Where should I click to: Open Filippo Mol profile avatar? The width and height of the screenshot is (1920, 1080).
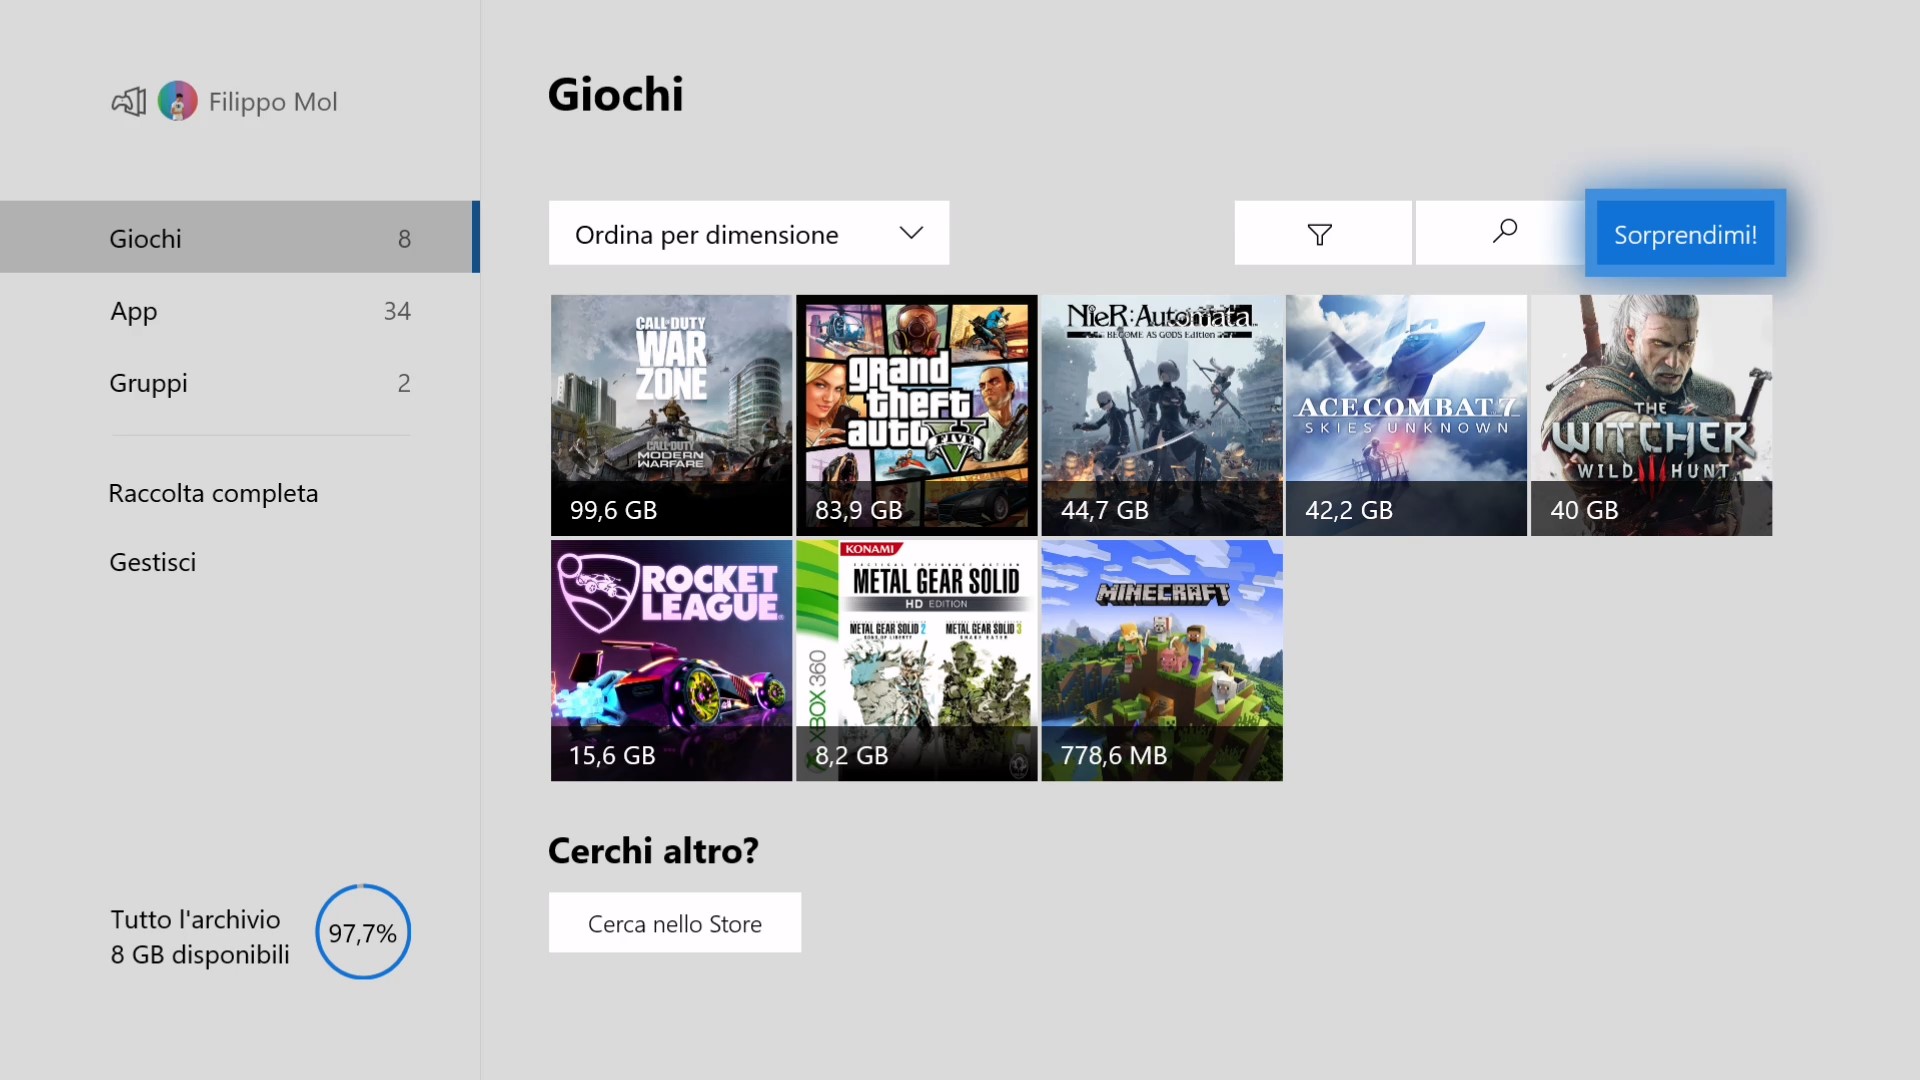point(178,101)
